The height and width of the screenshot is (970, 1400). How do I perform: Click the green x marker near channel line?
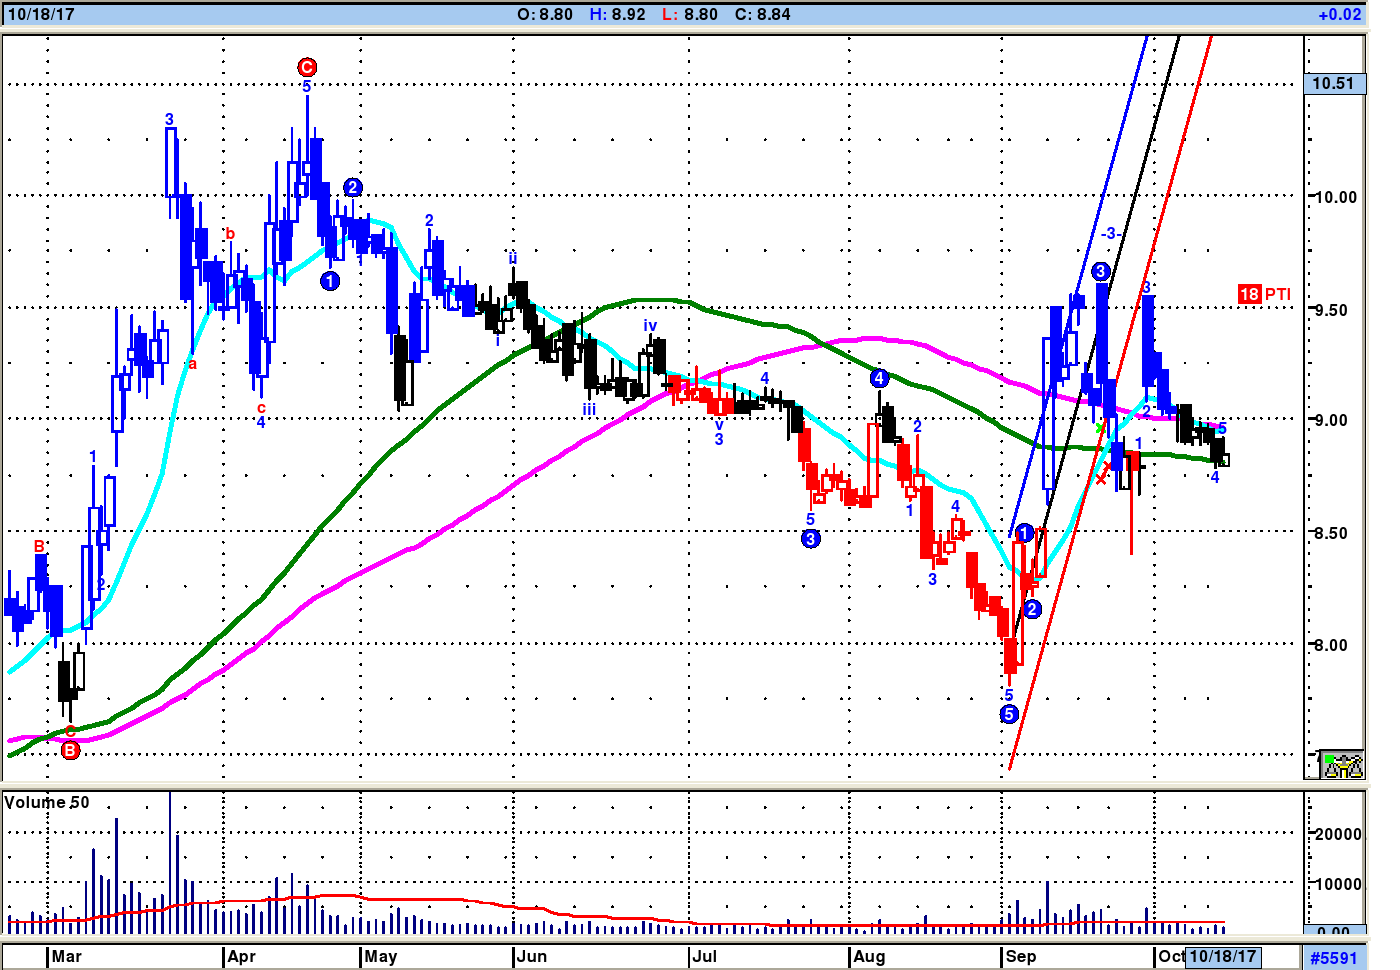coord(1100,429)
